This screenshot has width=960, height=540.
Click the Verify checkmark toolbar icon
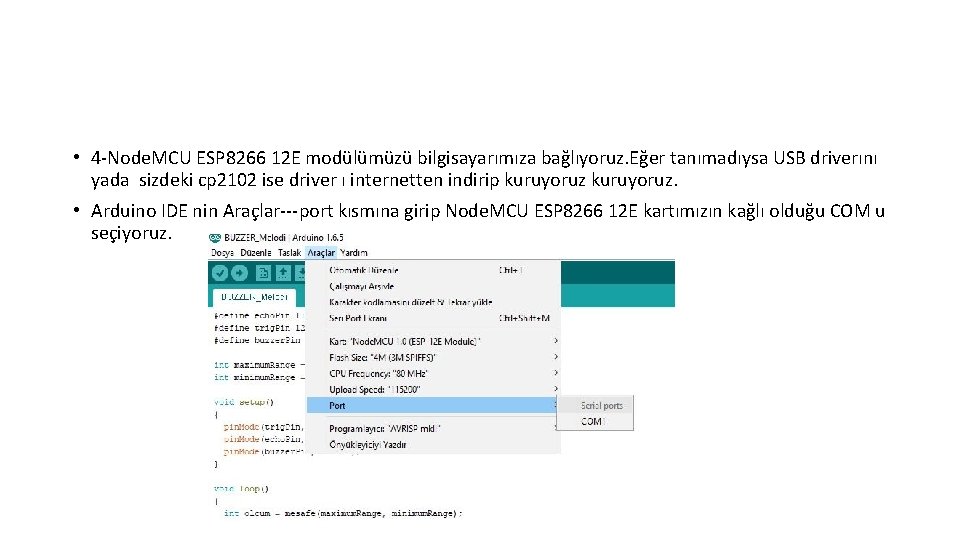click(x=220, y=273)
